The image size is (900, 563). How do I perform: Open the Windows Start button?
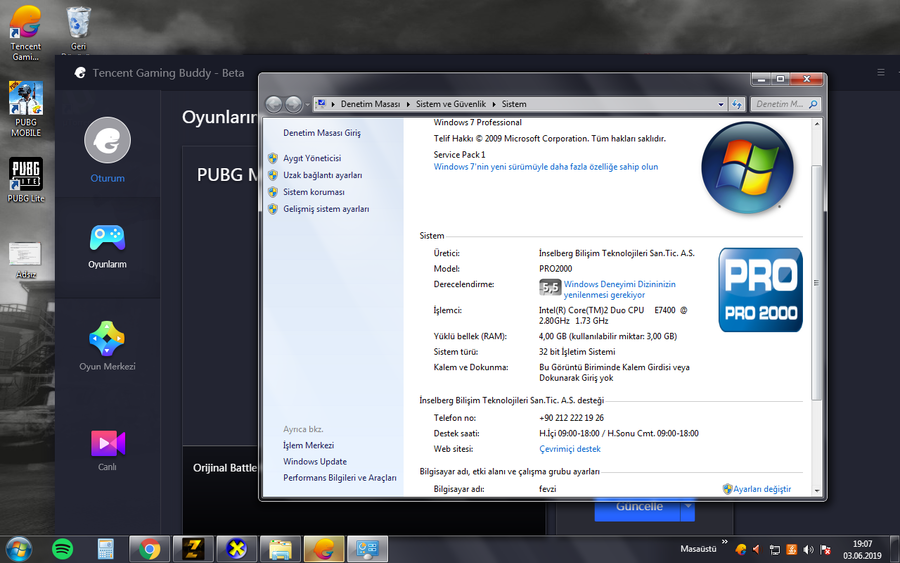[18, 549]
